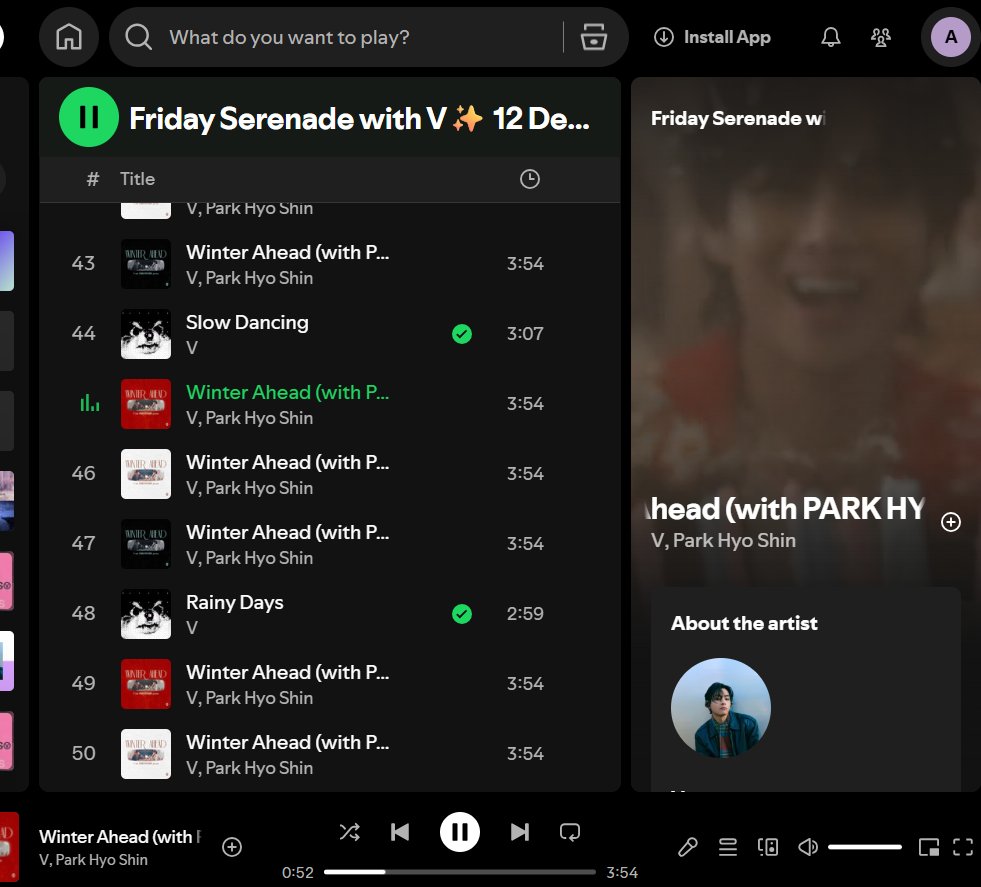The width and height of the screenshot is (981, 887).
Task: Open the playback Queue panel
Action: pos(728,846)
